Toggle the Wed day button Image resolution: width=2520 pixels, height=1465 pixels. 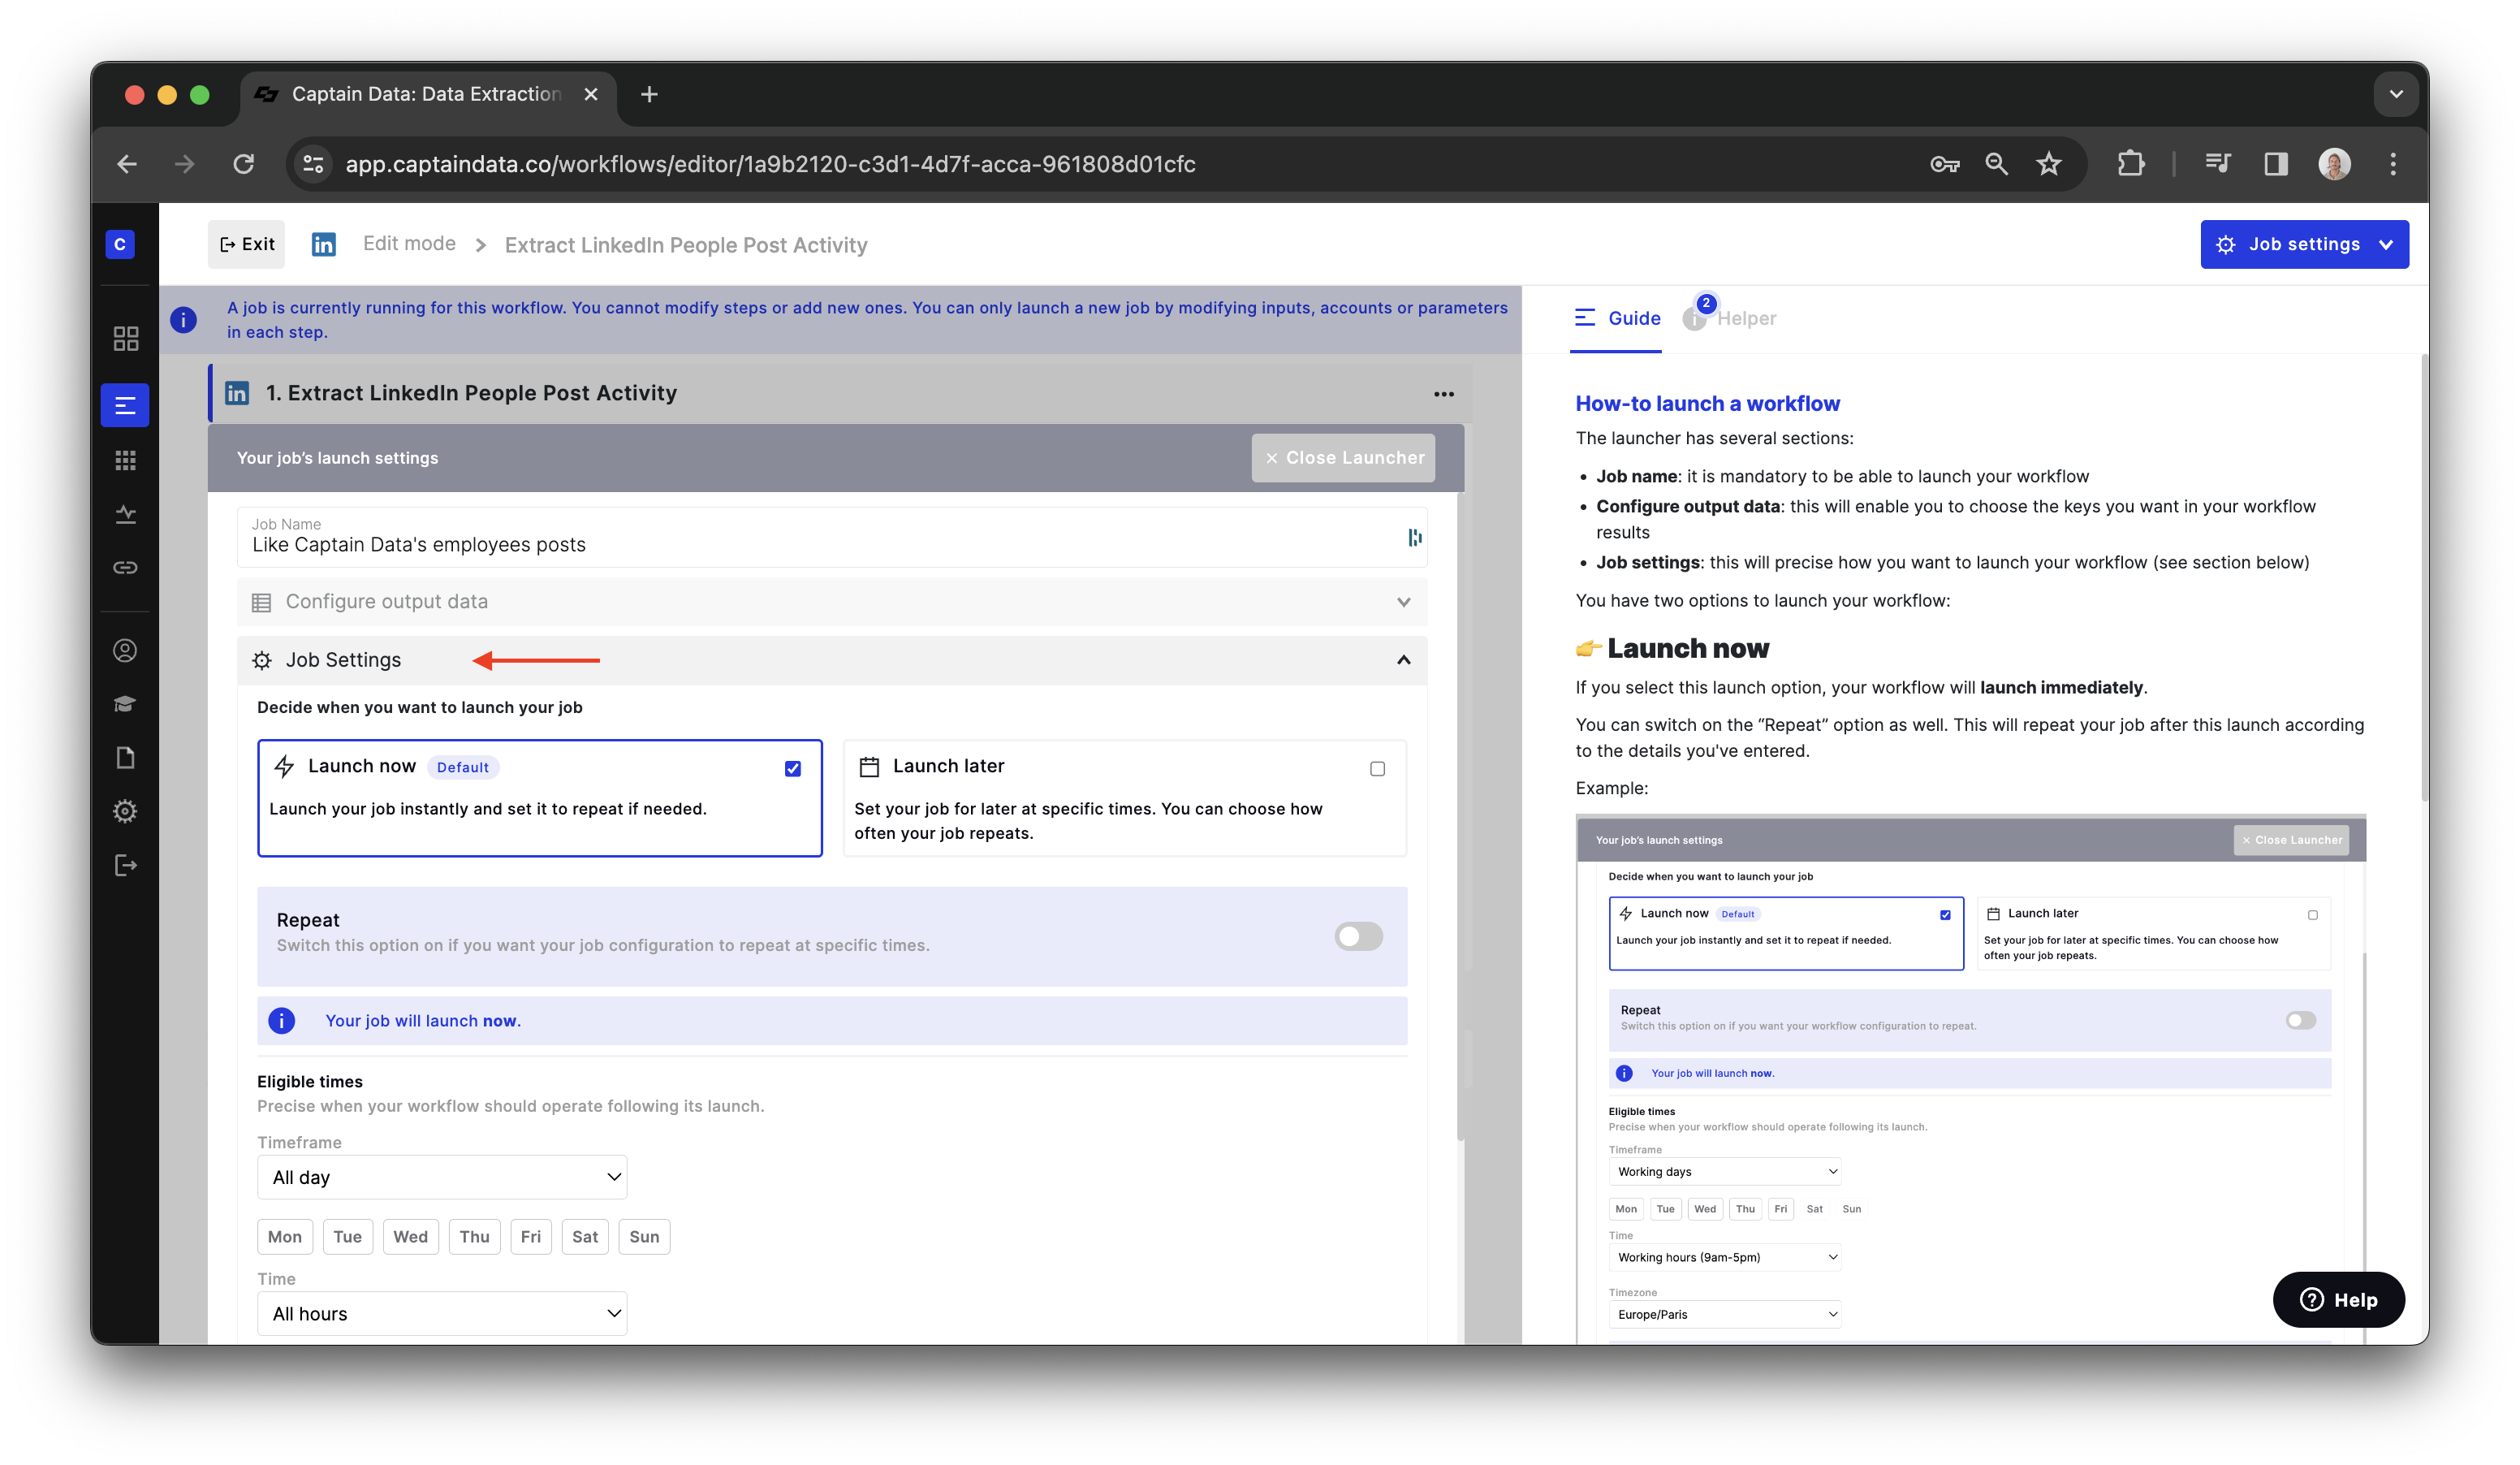pos(410,1236)
